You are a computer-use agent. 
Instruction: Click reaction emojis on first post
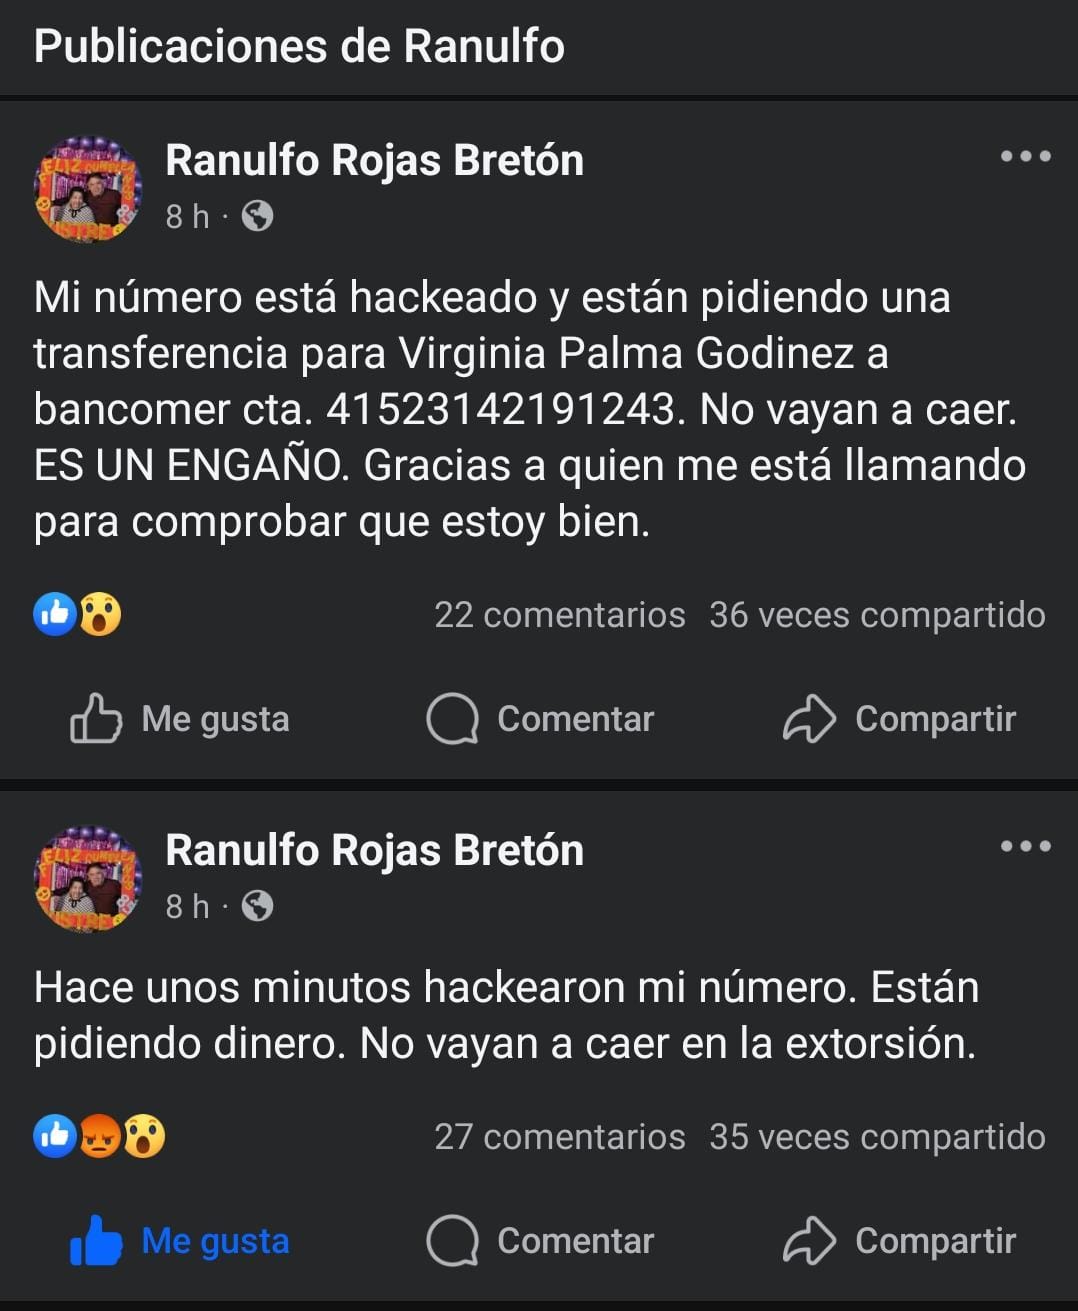78,614
